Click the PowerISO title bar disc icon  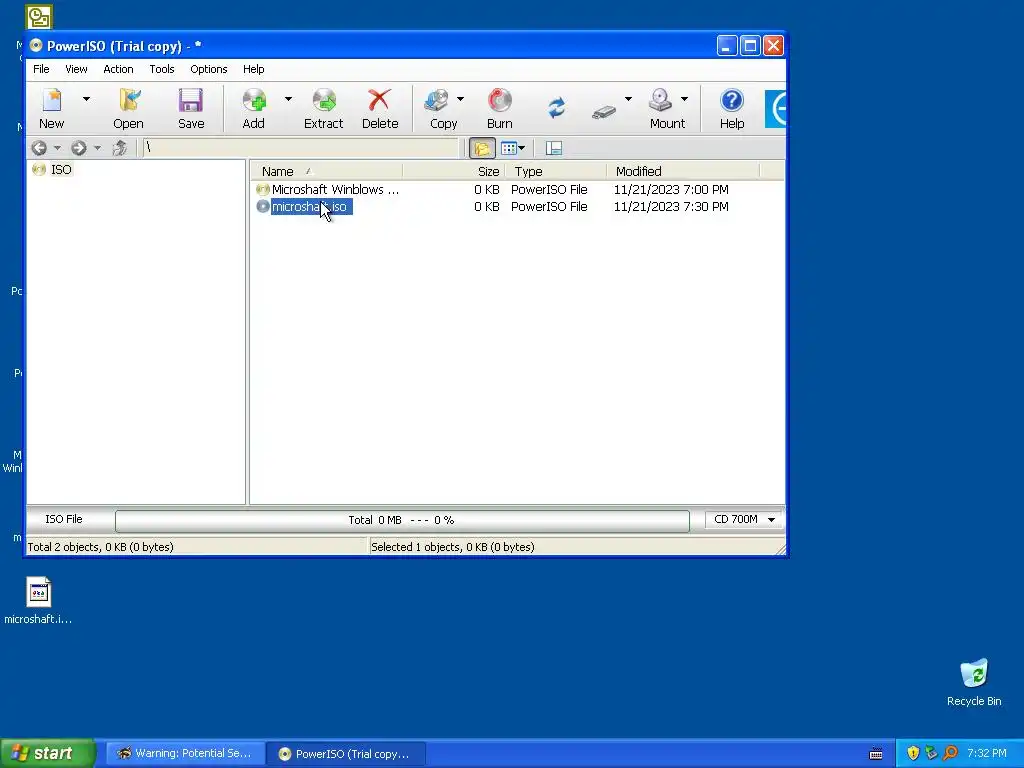pos(36,45)
